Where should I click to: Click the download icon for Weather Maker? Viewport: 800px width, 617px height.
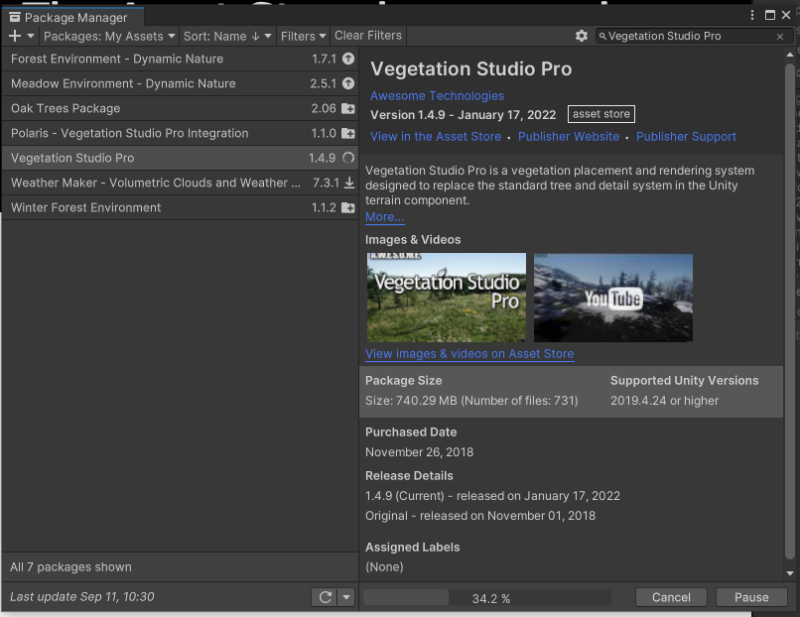coord(348,183)
